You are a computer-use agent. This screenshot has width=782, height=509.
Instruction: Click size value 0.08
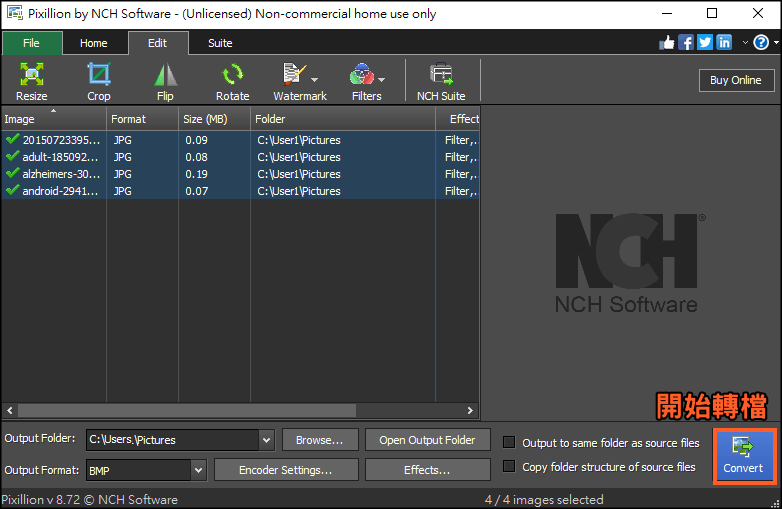196,157
